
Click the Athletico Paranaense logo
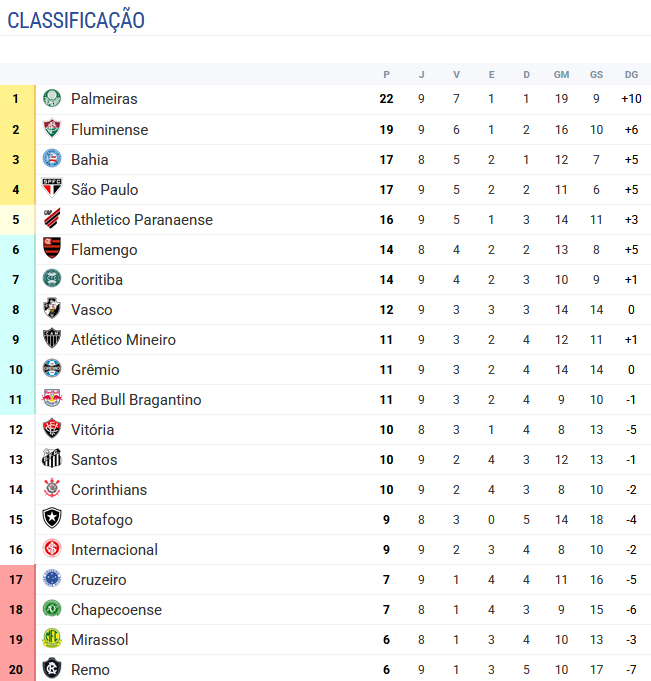click(52, 219)
